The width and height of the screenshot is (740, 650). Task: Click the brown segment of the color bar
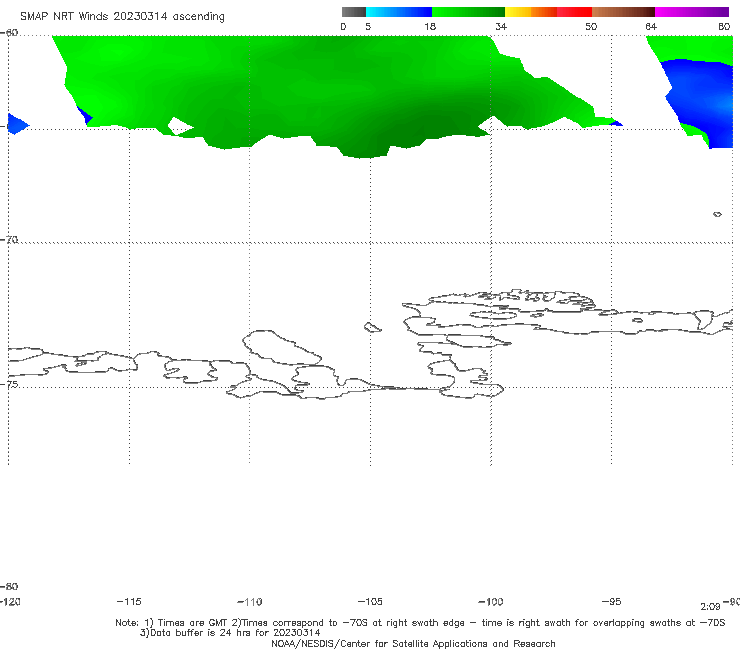click(623, 12)
